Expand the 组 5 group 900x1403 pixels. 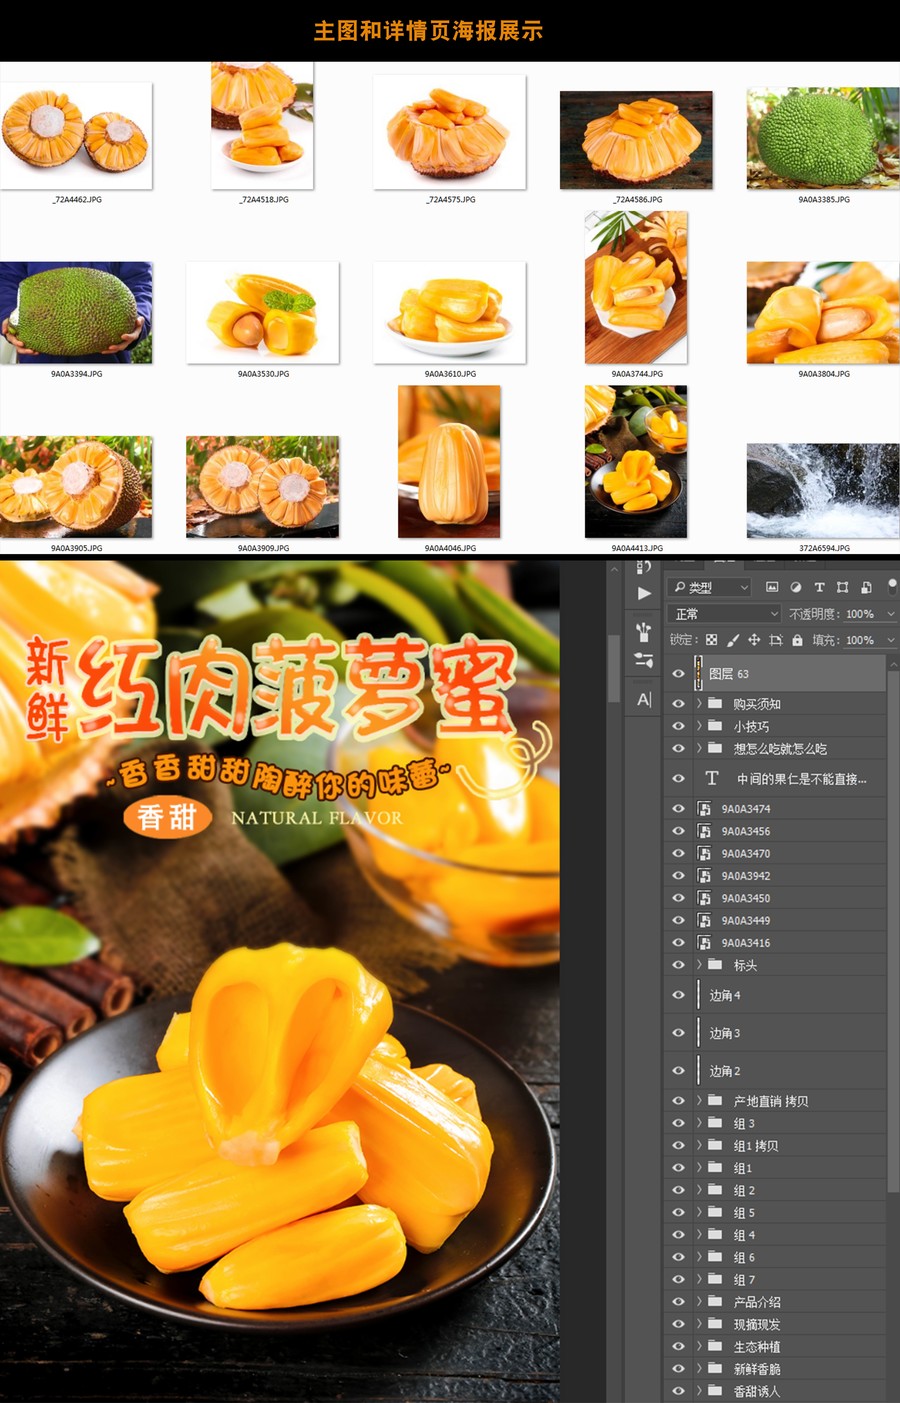[699, 1212]
